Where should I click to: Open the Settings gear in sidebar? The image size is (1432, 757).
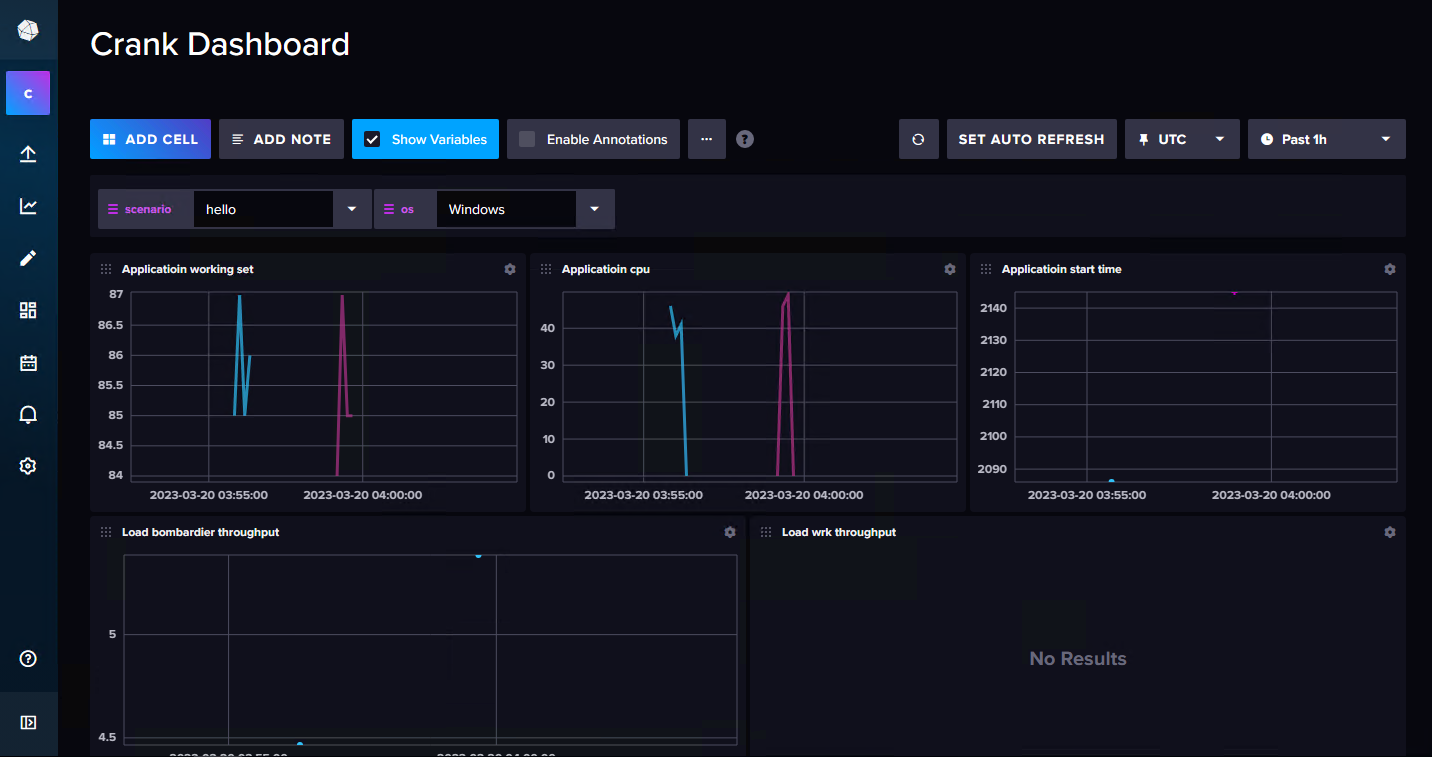(27, 465)
